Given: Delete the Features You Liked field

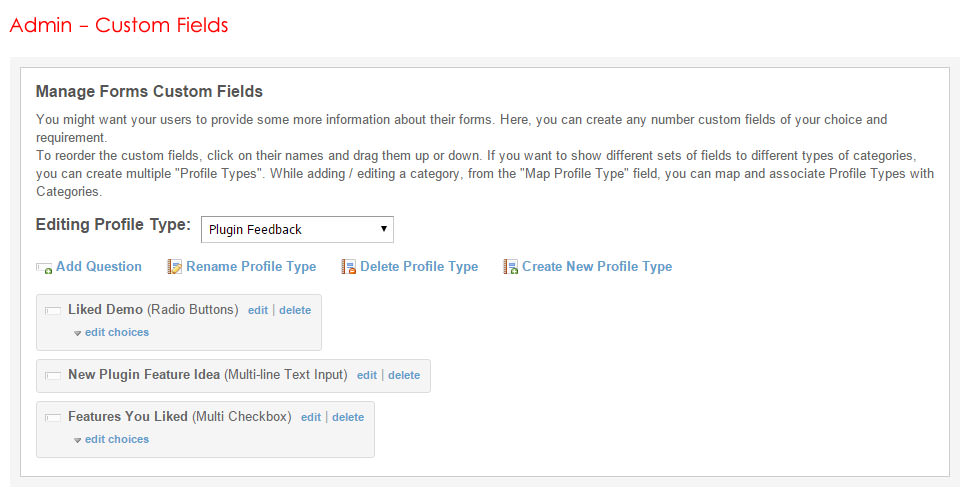Looking at the screenshot, I should click(x=348, y=418).
